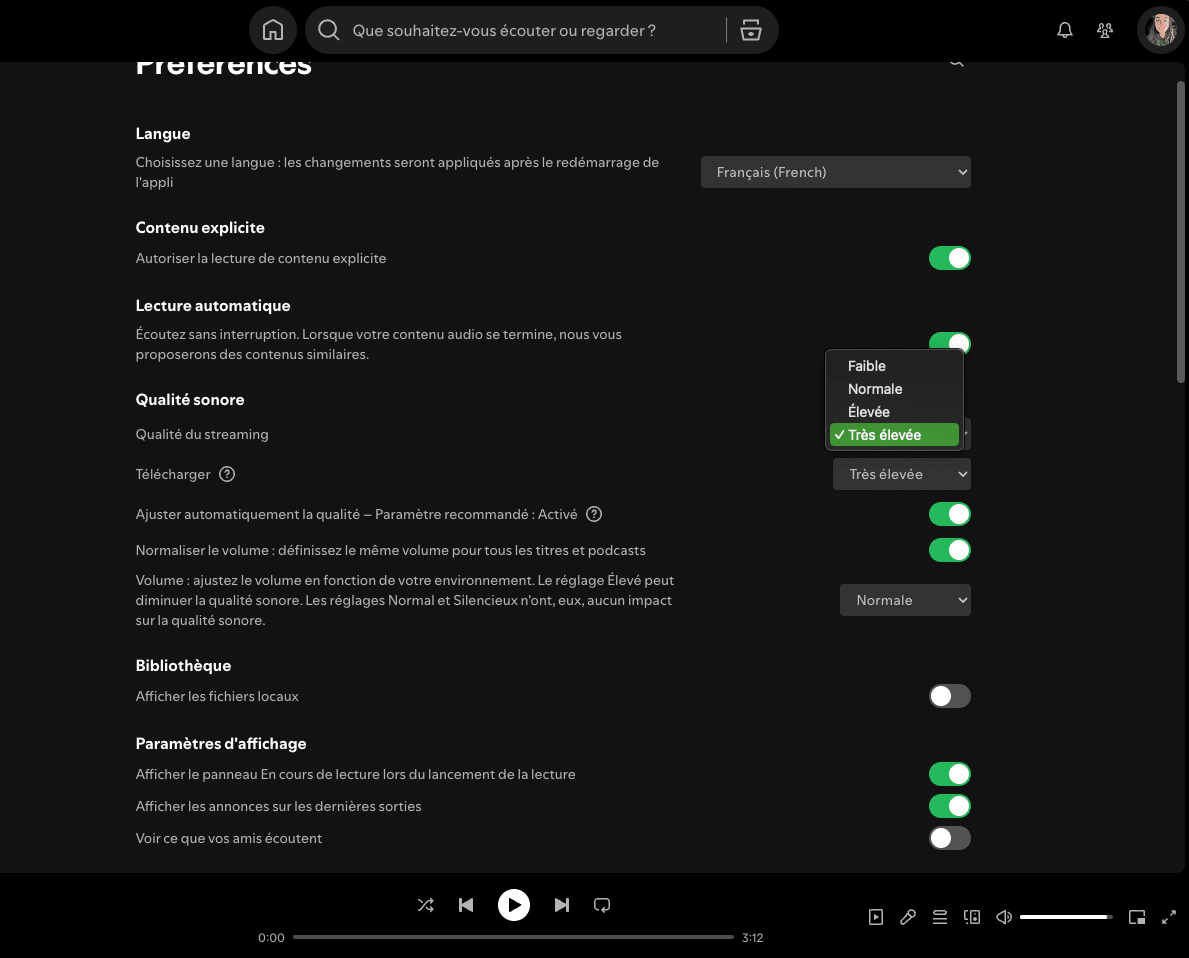Click the help icon next to Télécharger
The image size is (1189, 958).
[227, 474]
